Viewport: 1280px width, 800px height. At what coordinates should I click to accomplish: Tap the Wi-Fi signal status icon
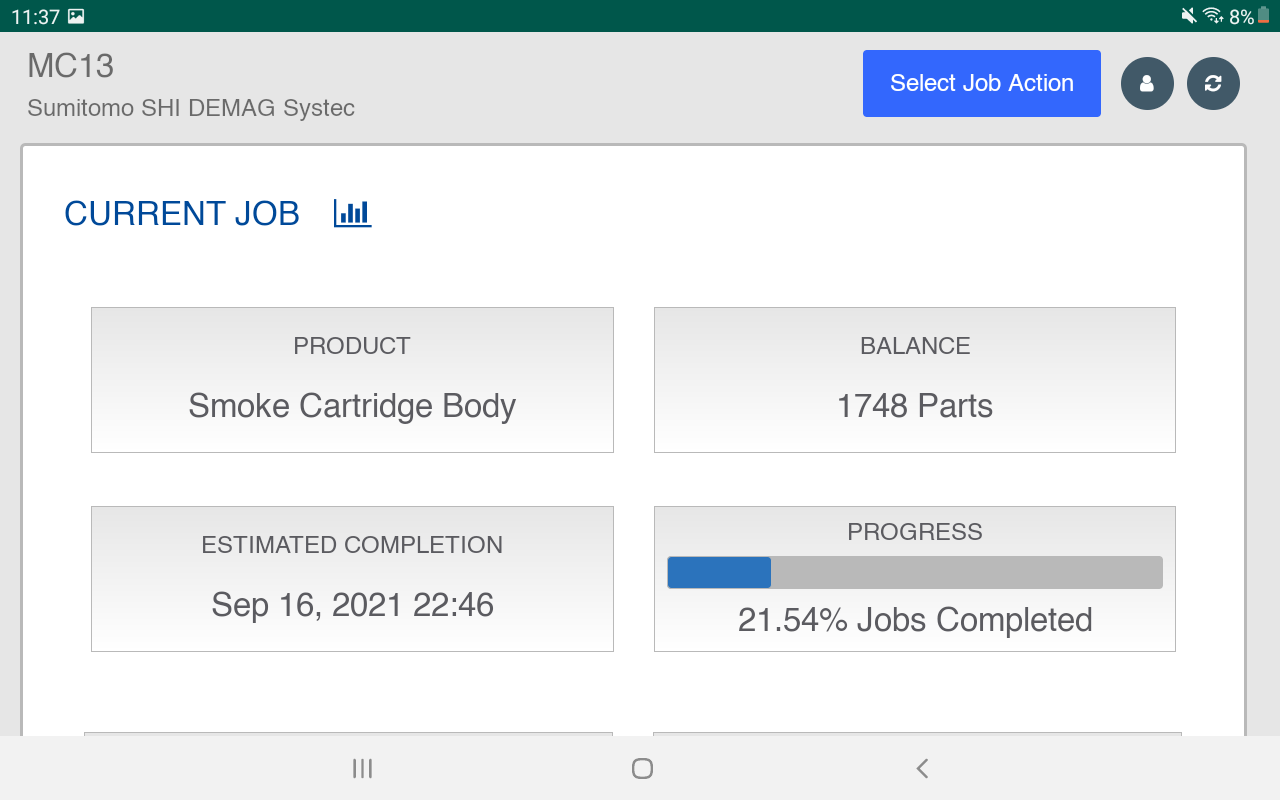point(1214,16)
